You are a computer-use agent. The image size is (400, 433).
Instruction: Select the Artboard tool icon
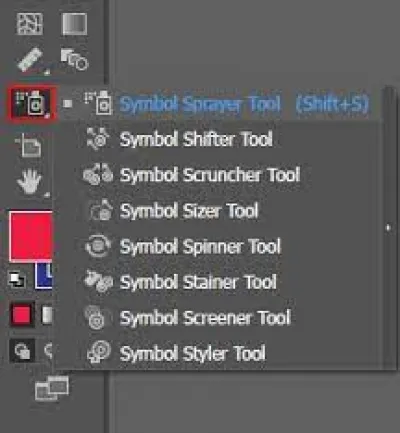[29, 145]
